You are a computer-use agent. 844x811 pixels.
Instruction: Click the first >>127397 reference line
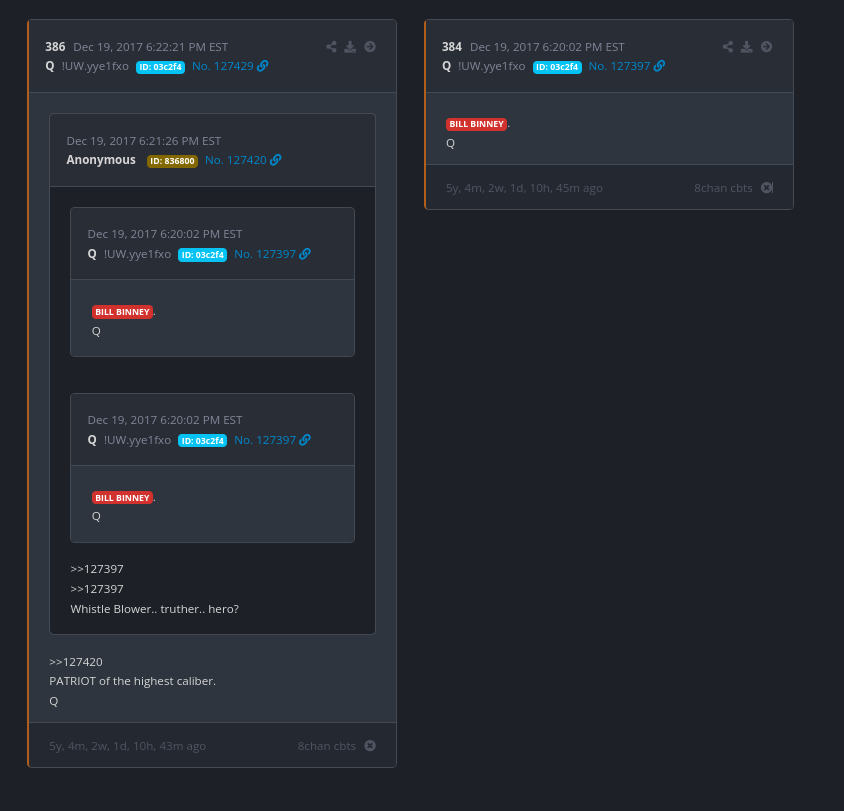pos(97,569)
